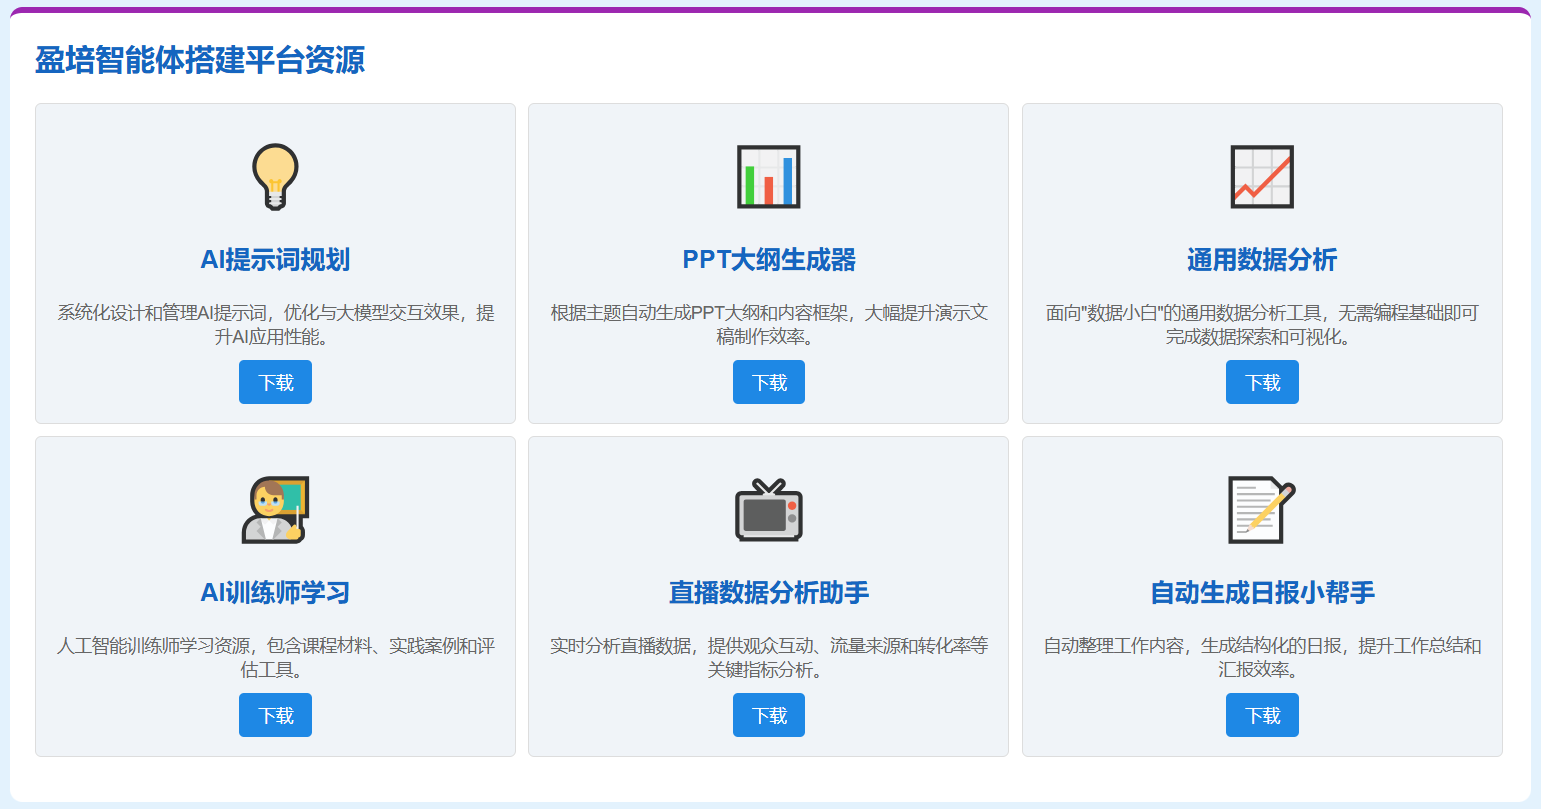Click the 直播数据分析助手 heading

768,591
